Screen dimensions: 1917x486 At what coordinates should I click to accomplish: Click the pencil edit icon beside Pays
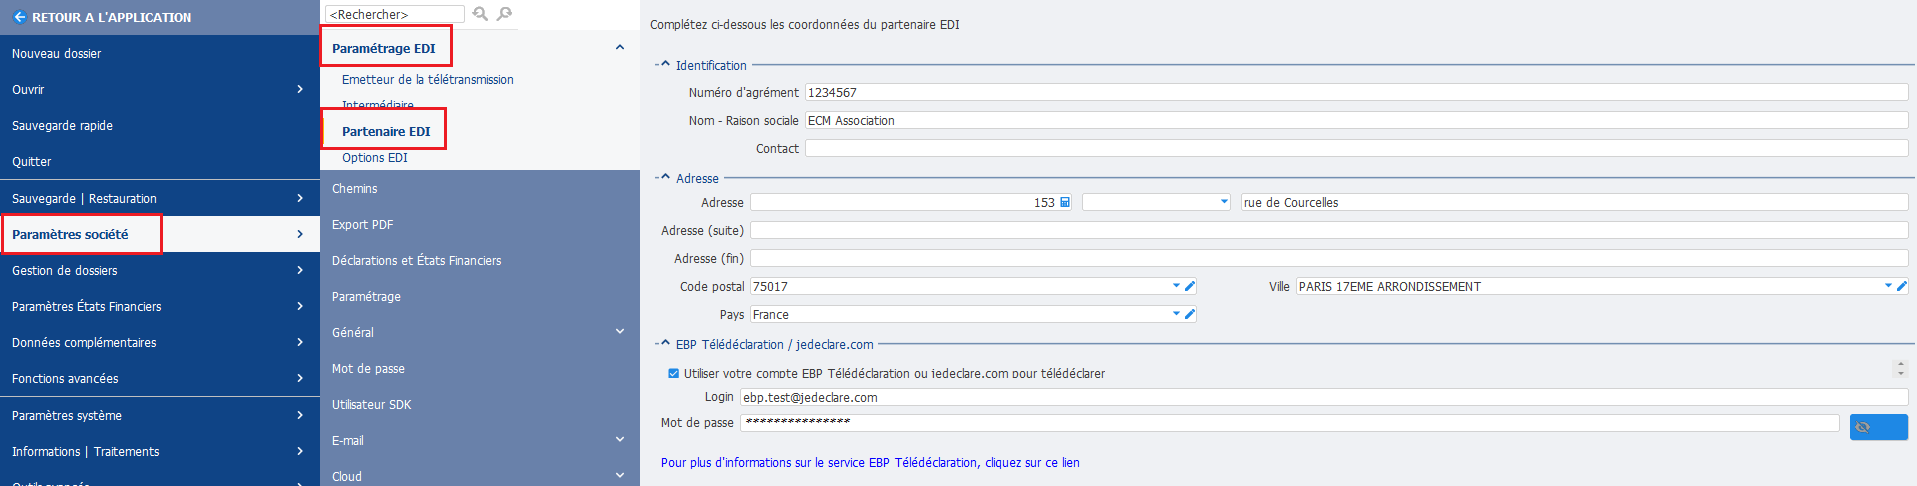point(1190,314)
